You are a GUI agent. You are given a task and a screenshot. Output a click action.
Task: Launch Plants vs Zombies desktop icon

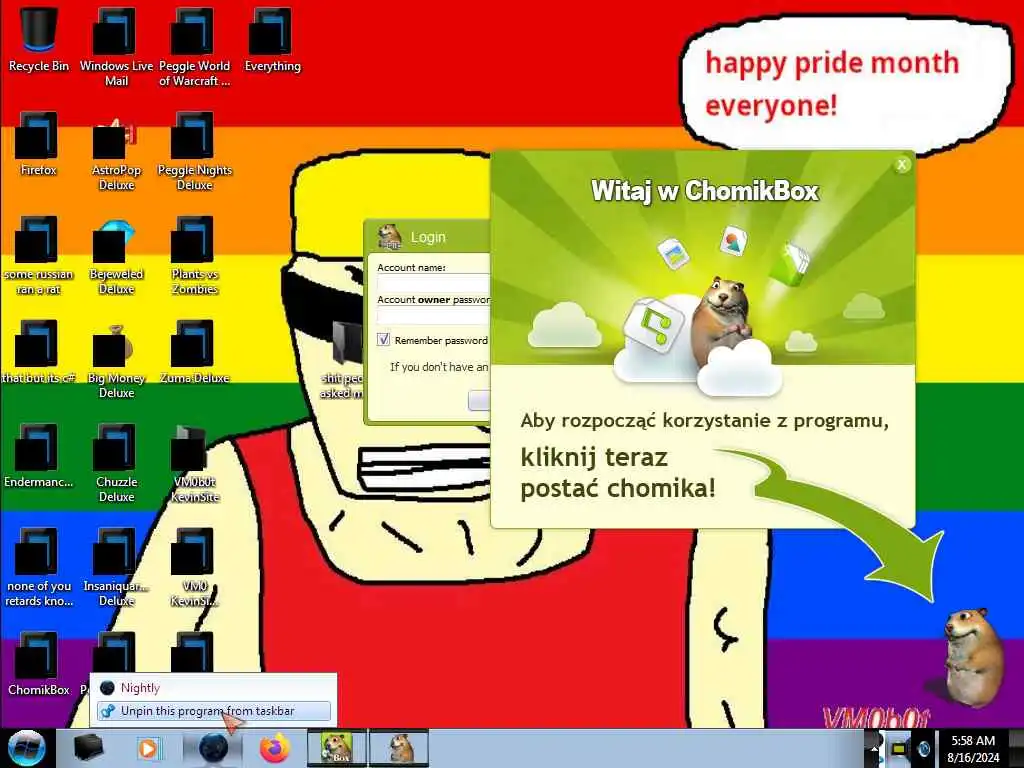pos(194,255)
